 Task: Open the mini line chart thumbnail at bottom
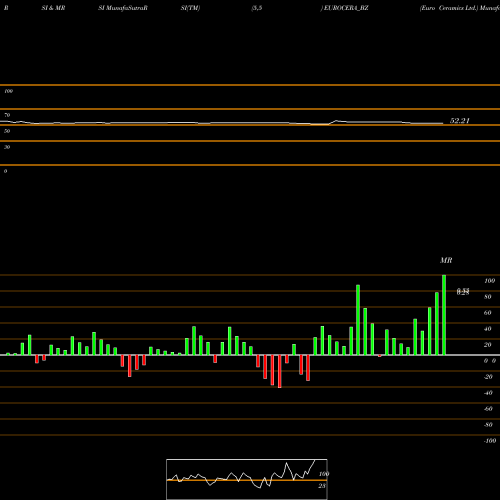[x=247, y=479]
